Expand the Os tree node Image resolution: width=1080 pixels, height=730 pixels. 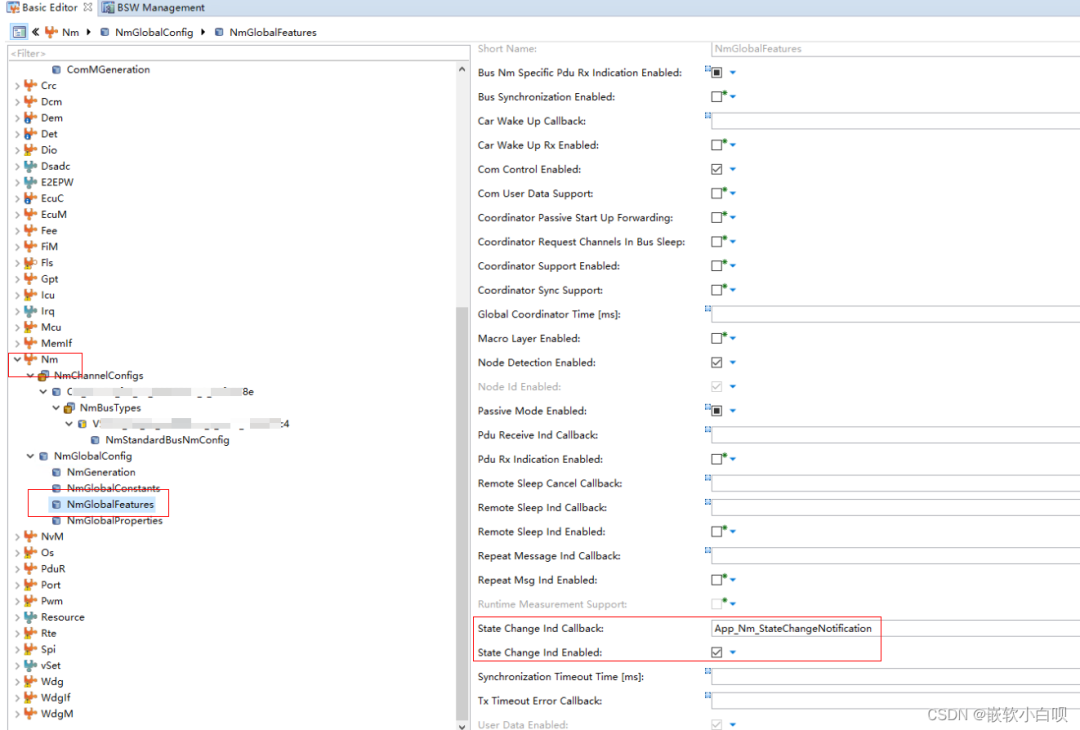[x=17, y=552]
